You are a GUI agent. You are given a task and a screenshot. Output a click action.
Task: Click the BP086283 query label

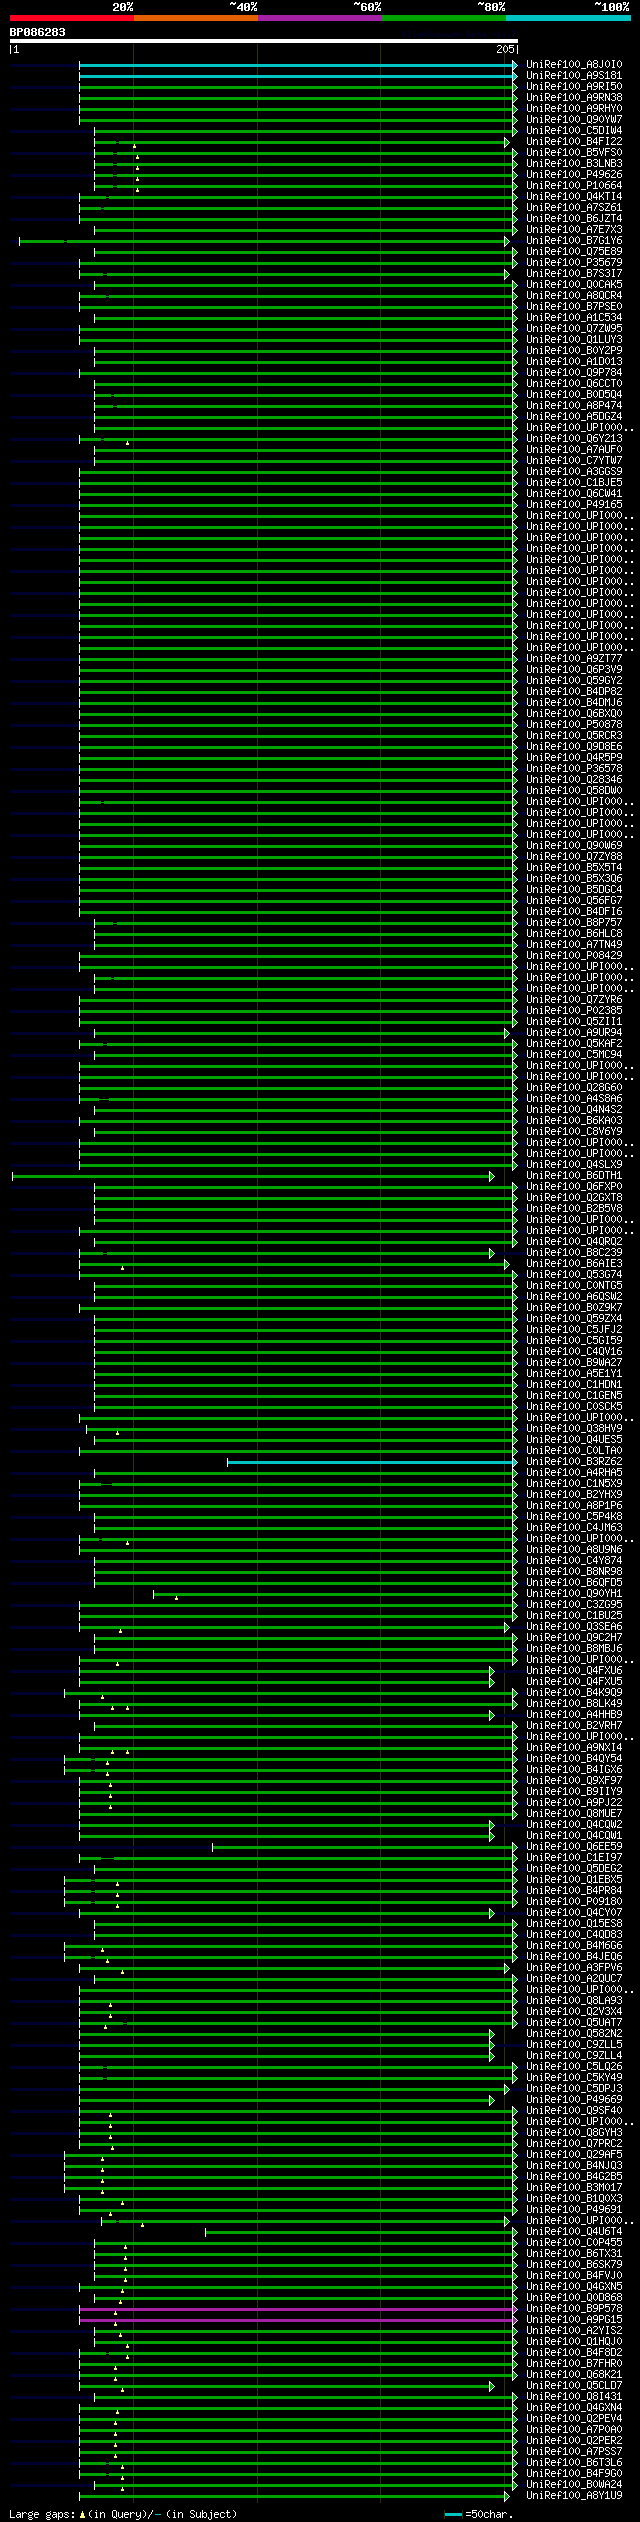tap(38, 32)
